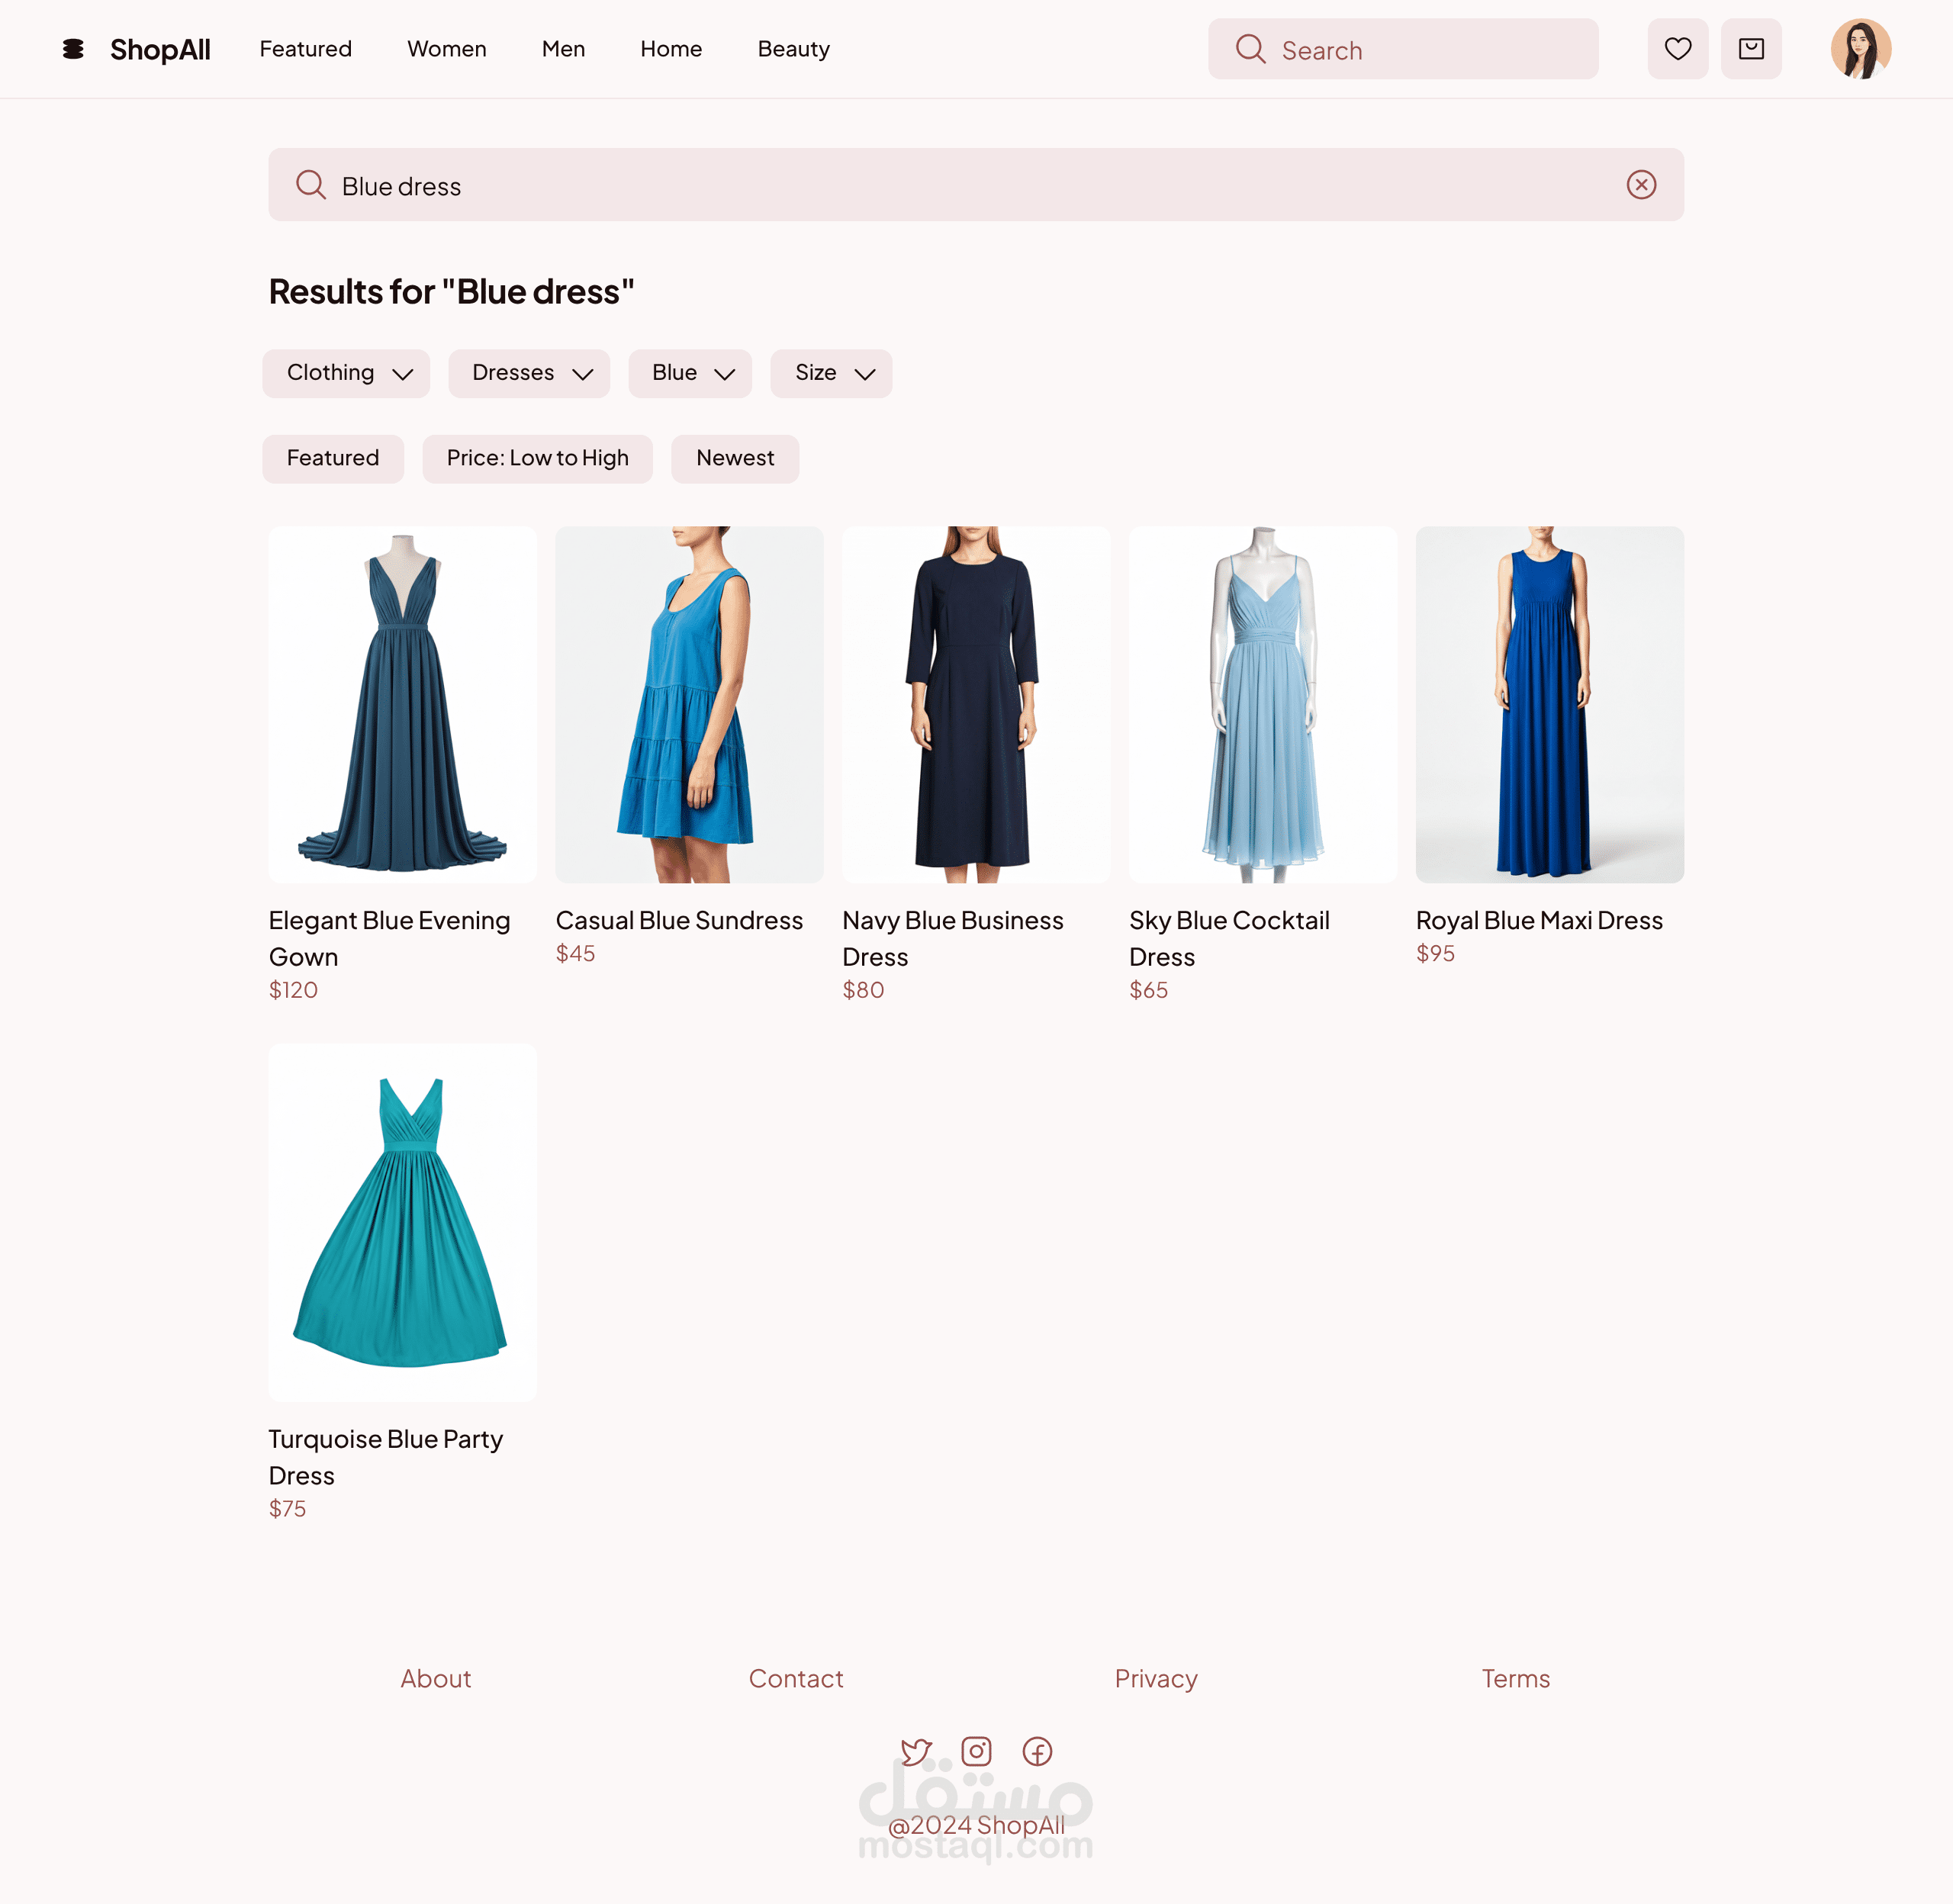Open the wishlist heart icon
The width and height of the screenshot is (1953, 1904).
[1678, 49]
